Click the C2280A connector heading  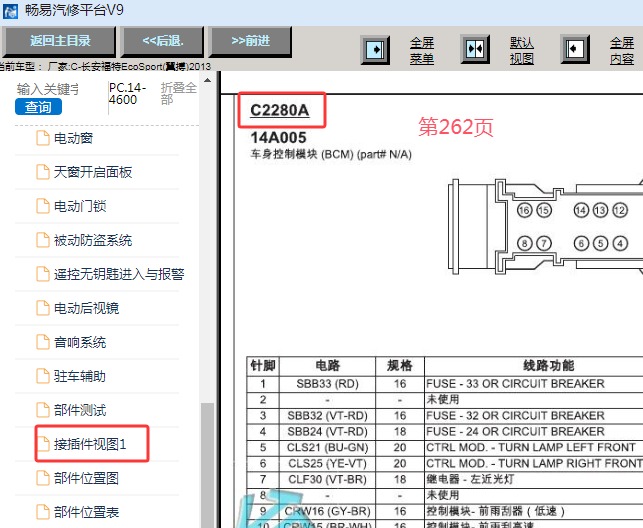[x=280, y=111]
